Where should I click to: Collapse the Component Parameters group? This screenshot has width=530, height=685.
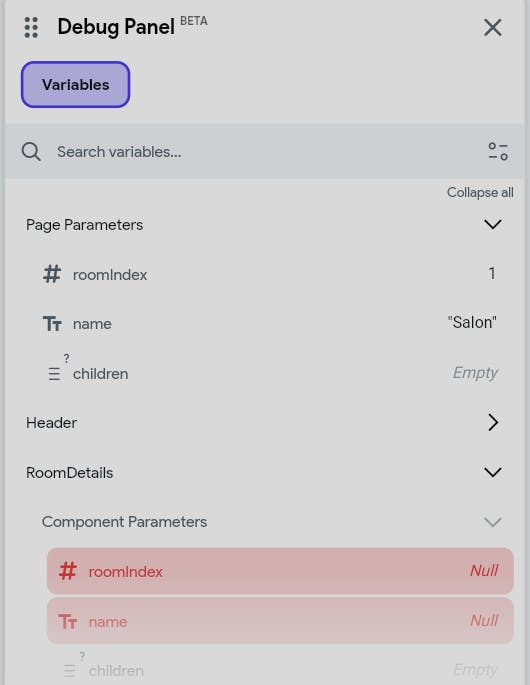click(x=492, y=522)
